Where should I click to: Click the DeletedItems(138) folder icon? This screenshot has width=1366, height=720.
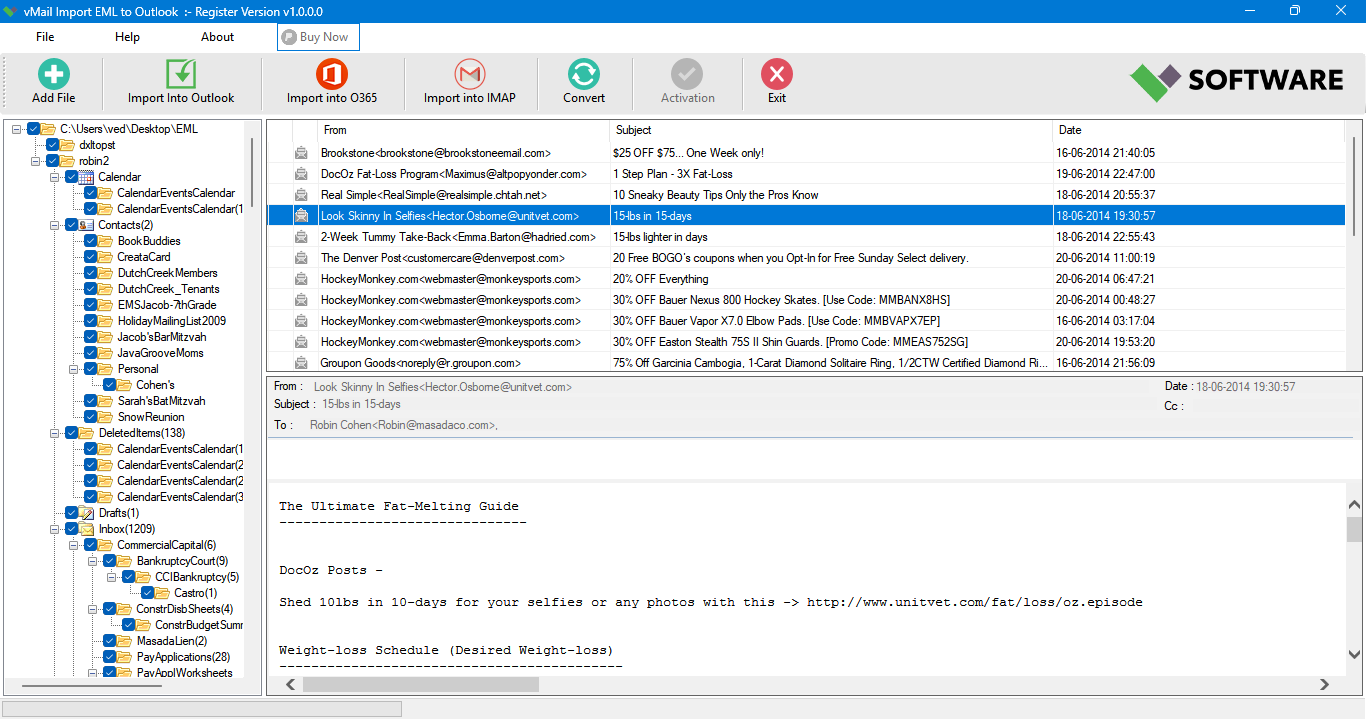(x=86, y=433)
